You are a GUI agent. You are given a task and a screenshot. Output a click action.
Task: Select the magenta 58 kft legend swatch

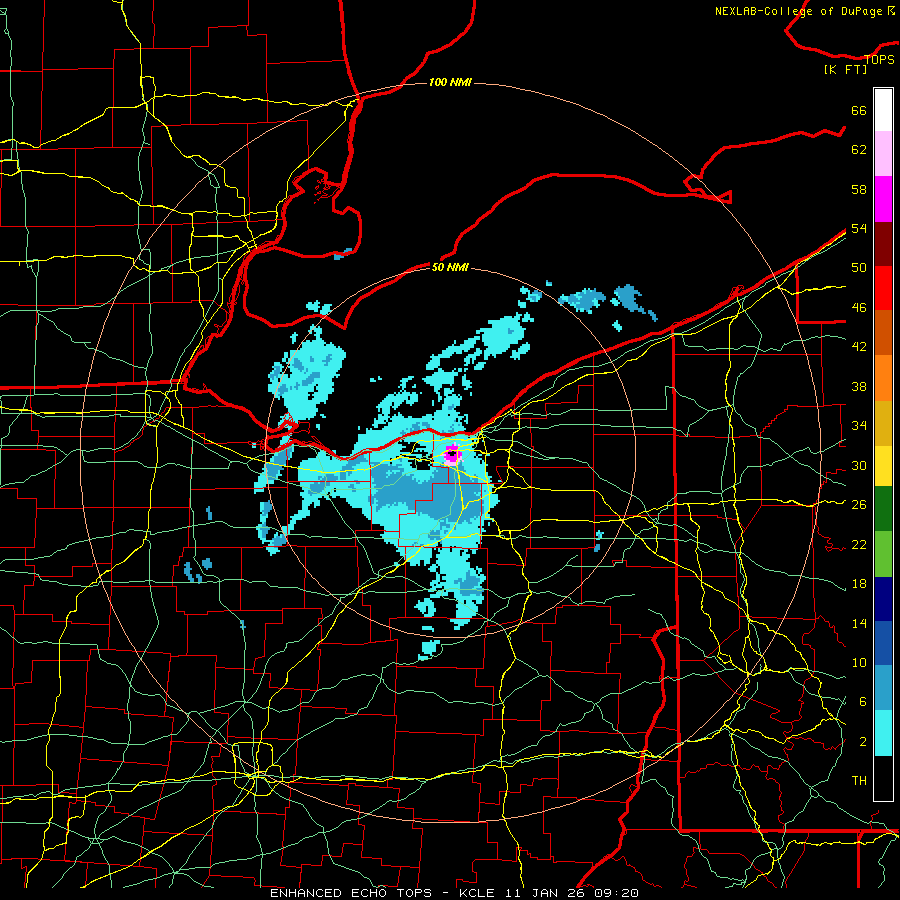coord(883,199)
